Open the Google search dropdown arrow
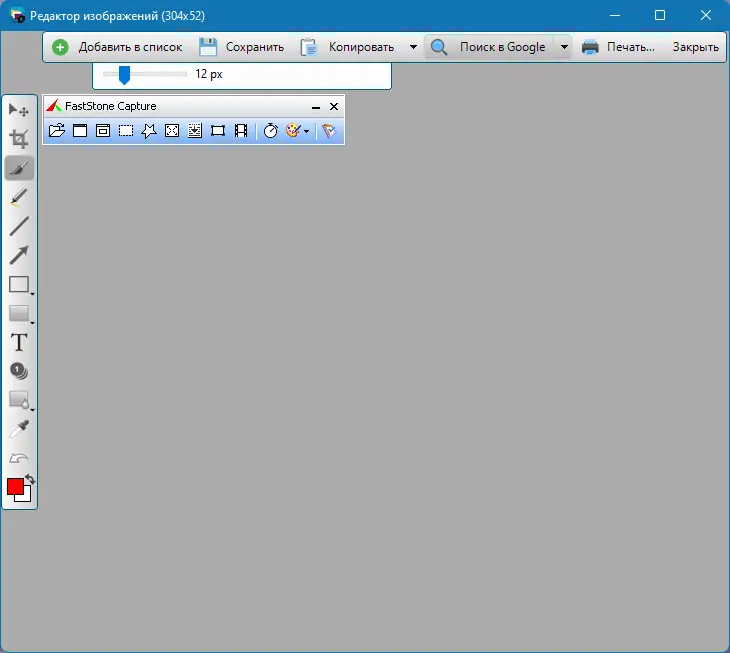 pos(564,47)
